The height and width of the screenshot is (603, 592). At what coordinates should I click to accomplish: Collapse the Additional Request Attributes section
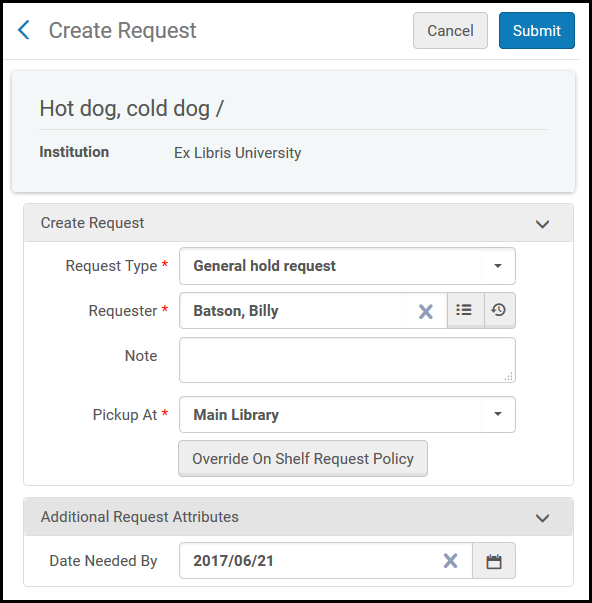tap(542, 518)
